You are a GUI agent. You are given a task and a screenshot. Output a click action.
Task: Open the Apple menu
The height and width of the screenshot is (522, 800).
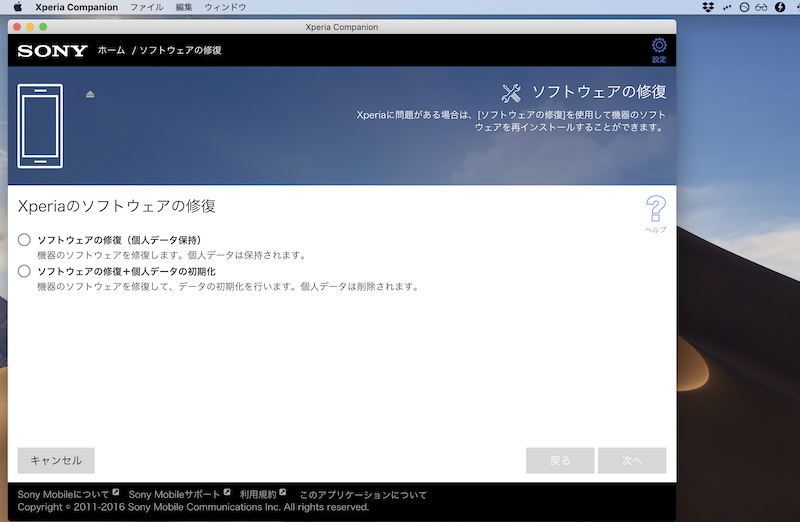pos(17,7)
